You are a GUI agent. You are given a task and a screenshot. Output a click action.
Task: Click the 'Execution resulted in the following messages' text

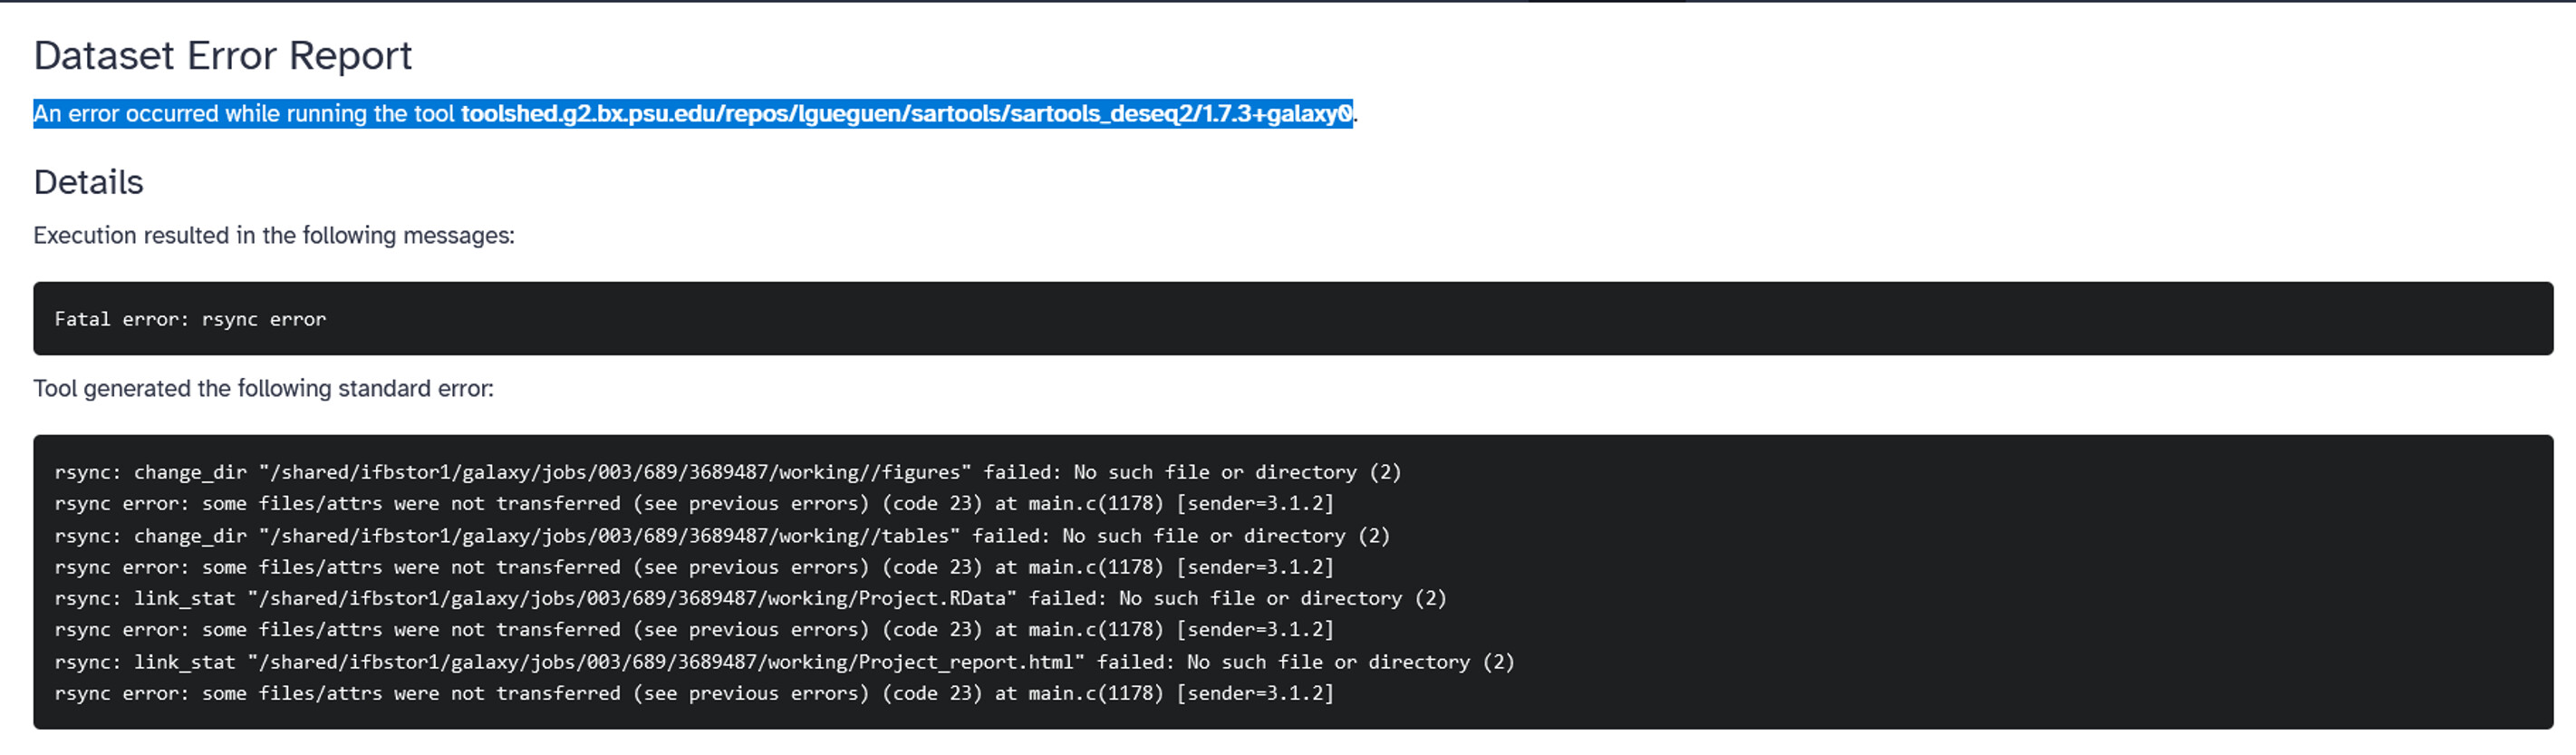[274, 235]
